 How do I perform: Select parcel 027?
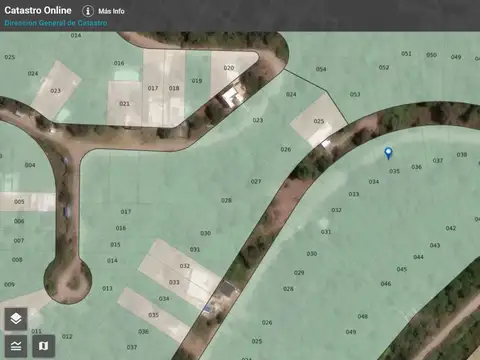(256, 181)
